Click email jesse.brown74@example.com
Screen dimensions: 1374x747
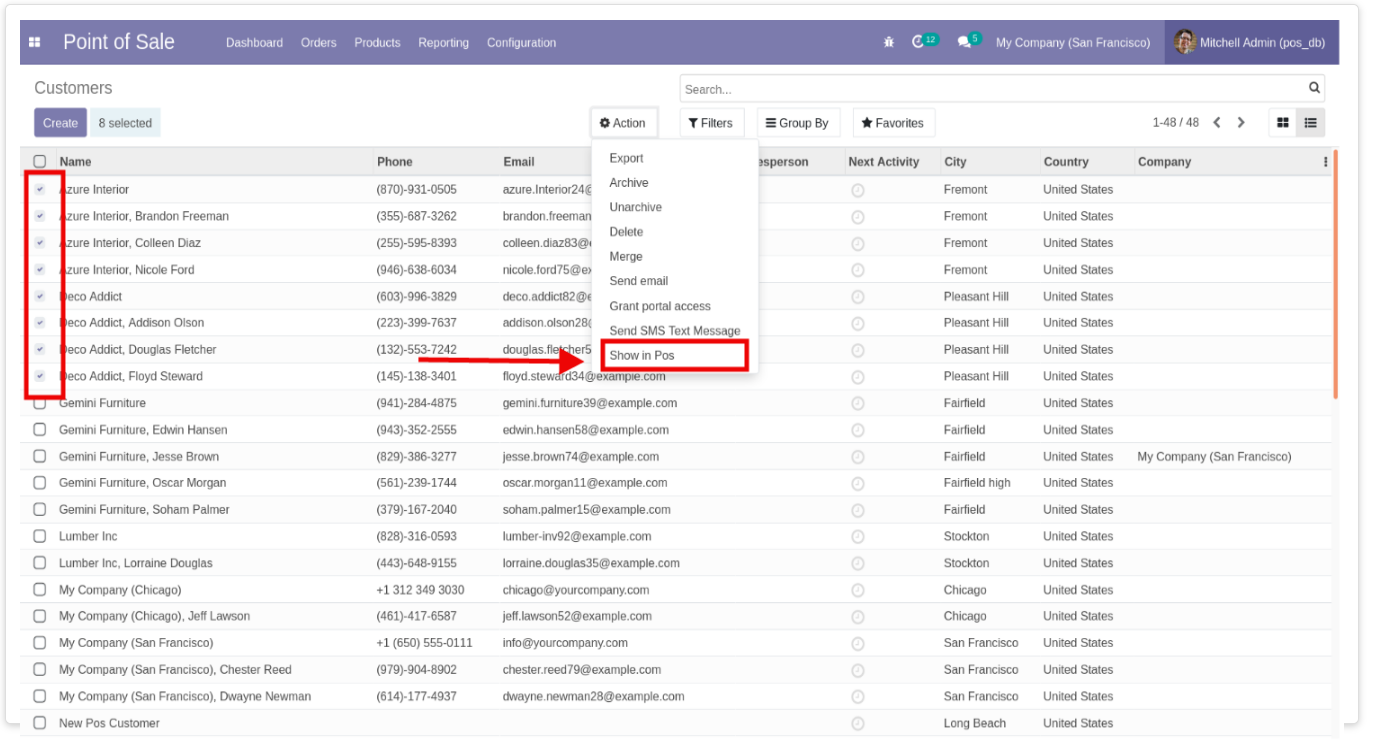(x=581, y=456)
